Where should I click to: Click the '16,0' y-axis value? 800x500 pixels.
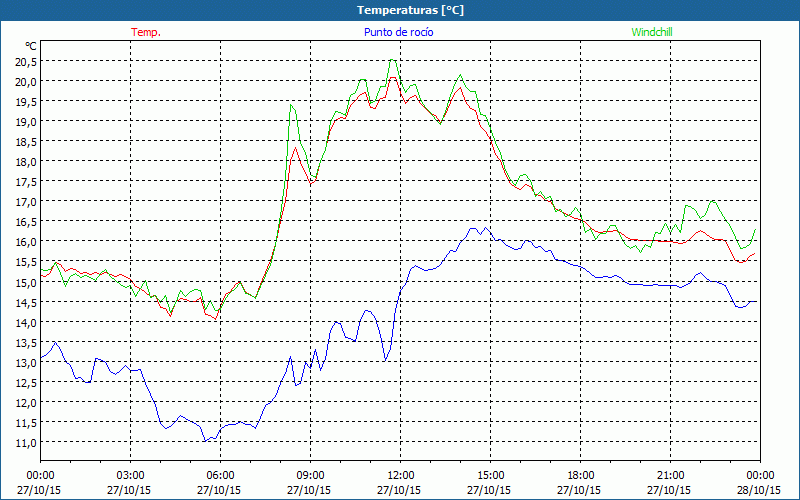(26, 242)
